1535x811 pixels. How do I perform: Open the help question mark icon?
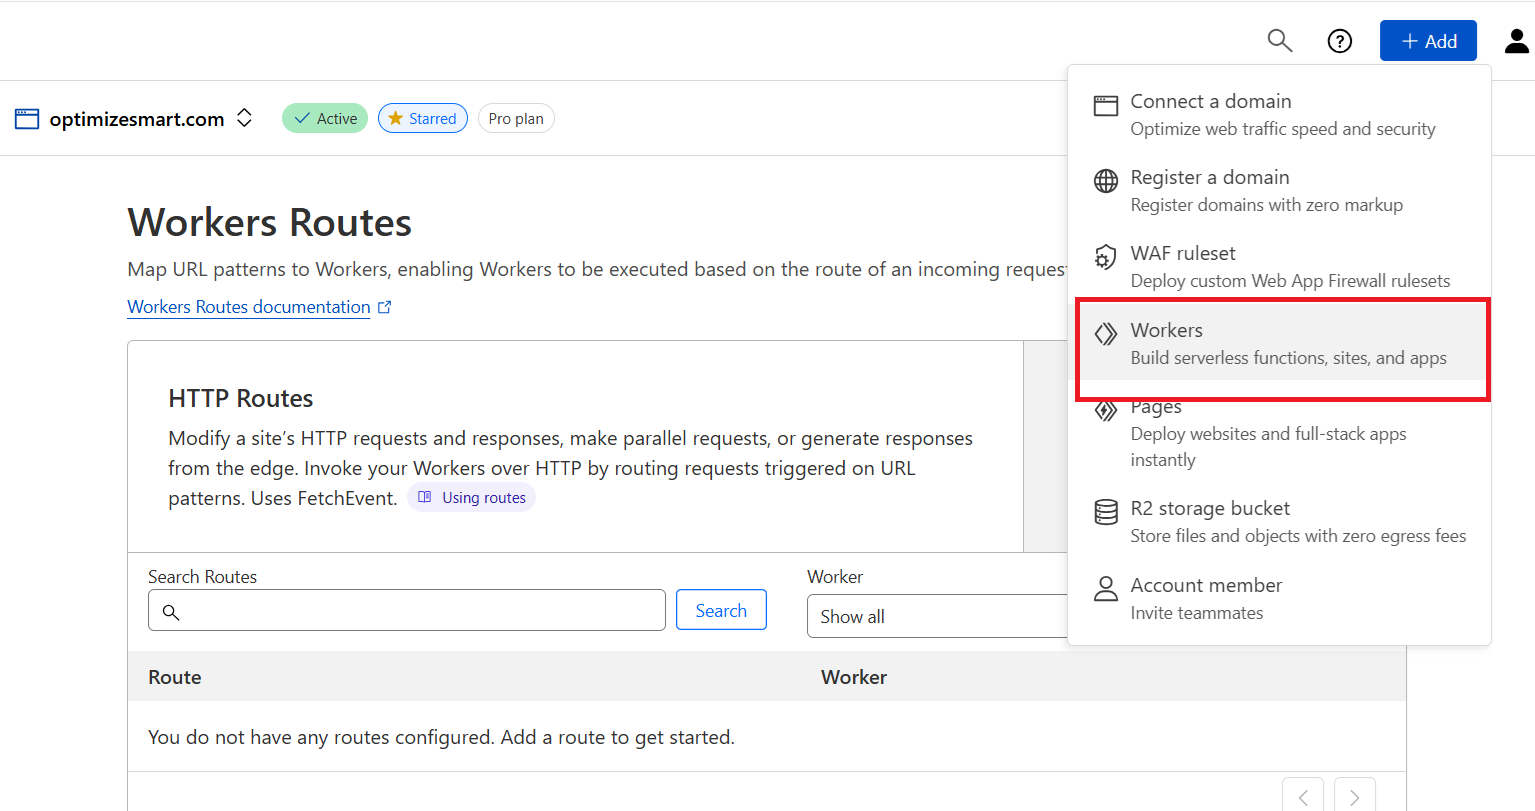pyautogui.click(x=1339, y=41)
